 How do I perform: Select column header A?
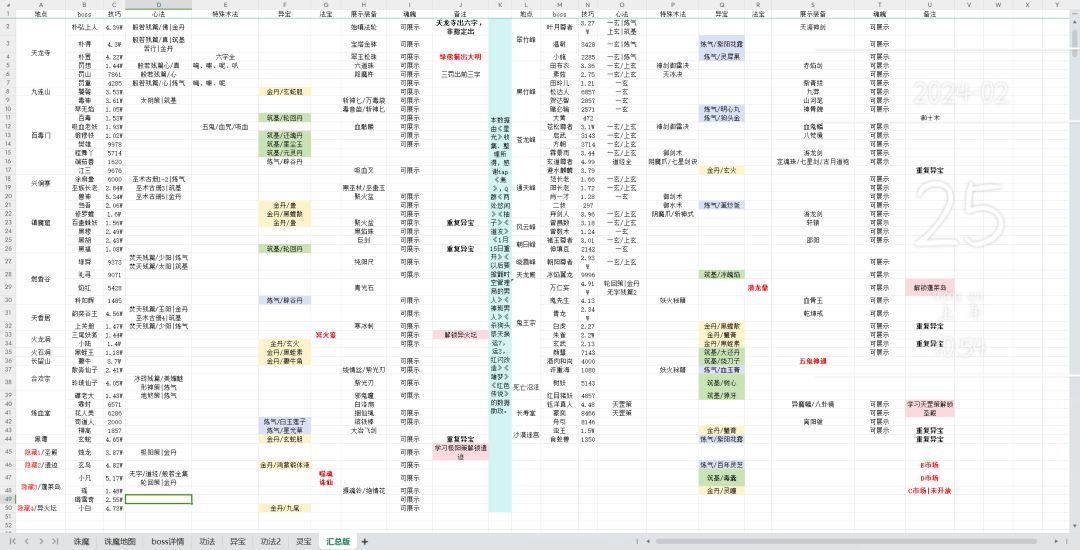41,5
